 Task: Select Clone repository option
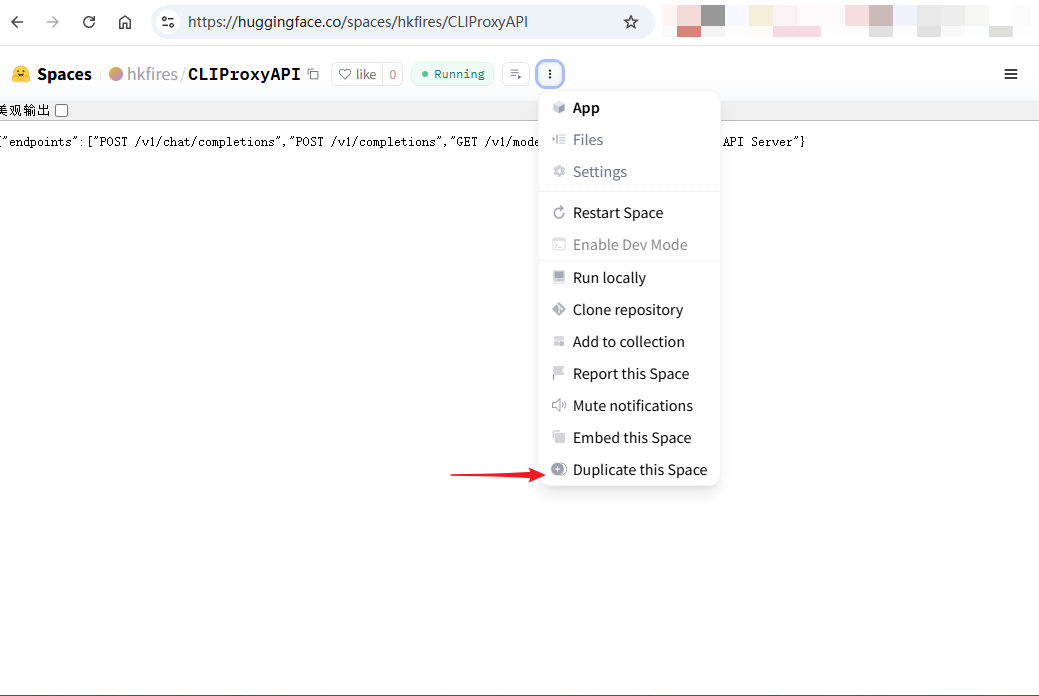point(627,310)
